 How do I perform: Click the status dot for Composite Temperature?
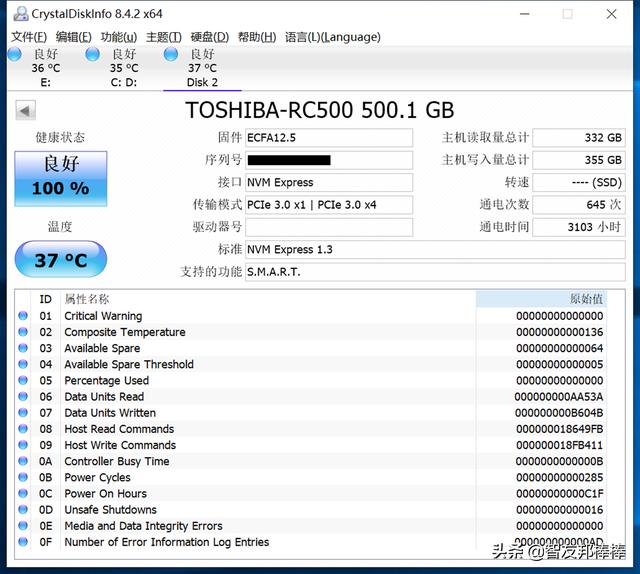tap(23, 332)
